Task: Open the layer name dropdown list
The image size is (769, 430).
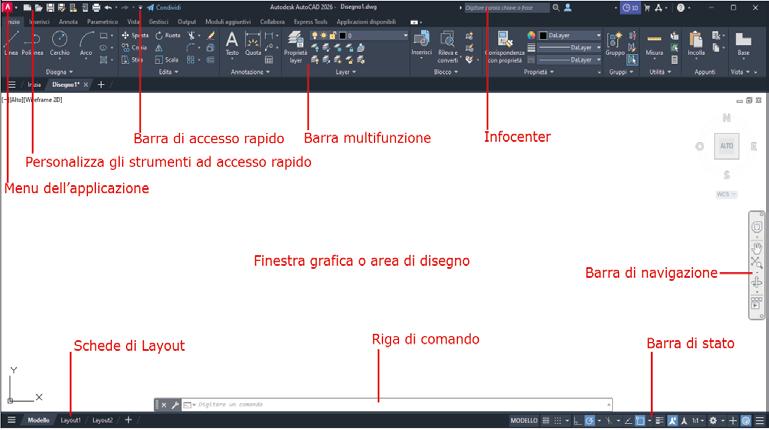Action: pyautogui.click(x=374, y=35)
